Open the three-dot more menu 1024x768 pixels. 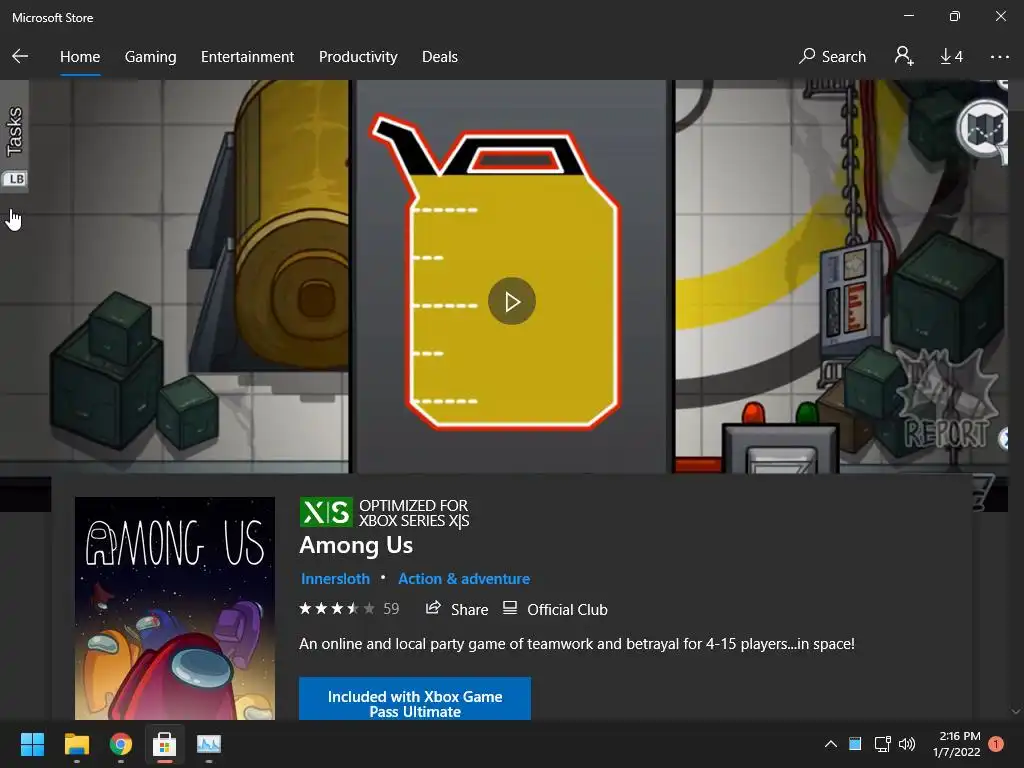tap(1000, 57)
